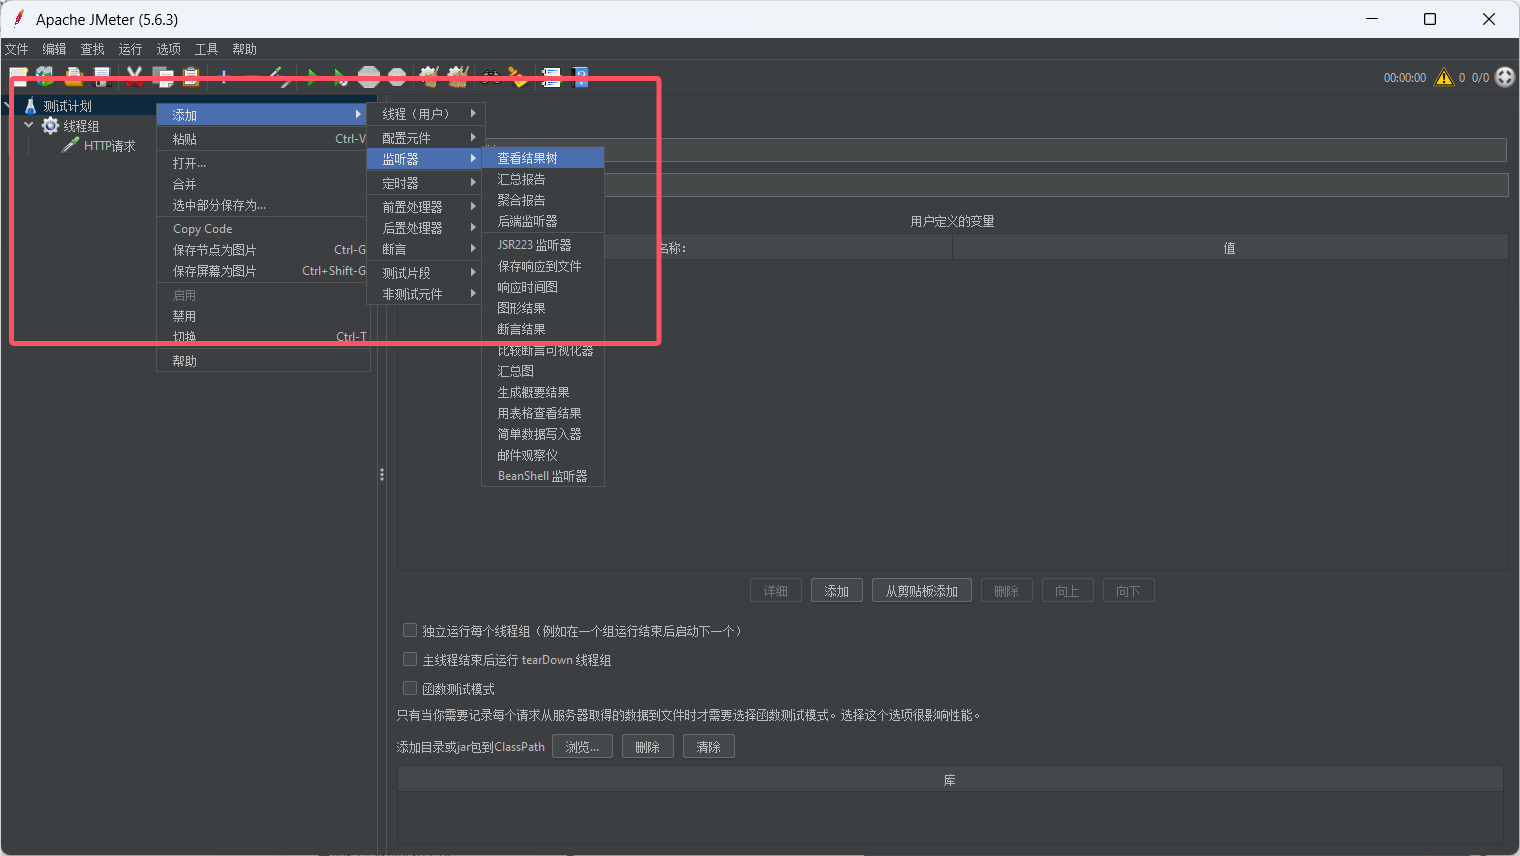The height and width of the screenshot is (856, 1520).
Task: Select BeanShell 监听器 entry
Action: click(x=543, y=476)
